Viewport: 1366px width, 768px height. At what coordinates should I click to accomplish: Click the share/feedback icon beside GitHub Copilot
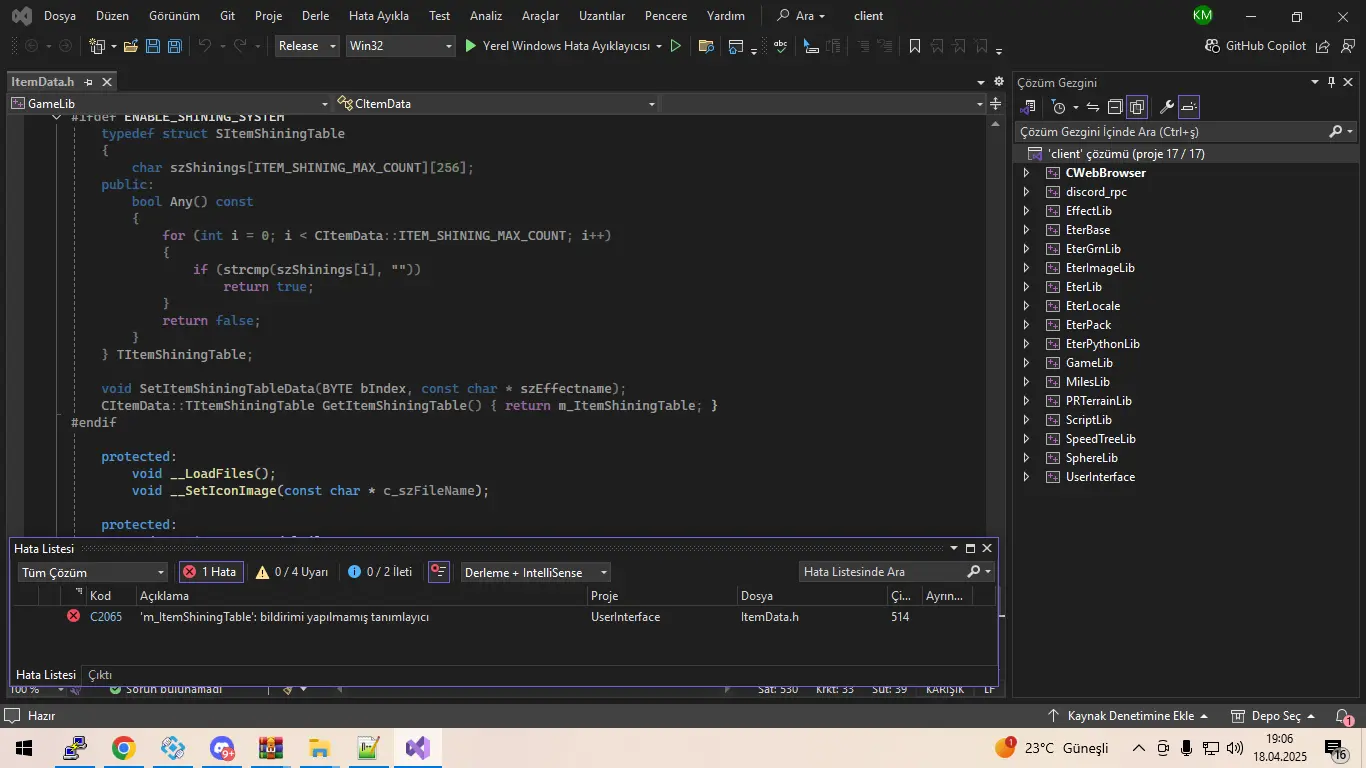[x=1322, y=46]
